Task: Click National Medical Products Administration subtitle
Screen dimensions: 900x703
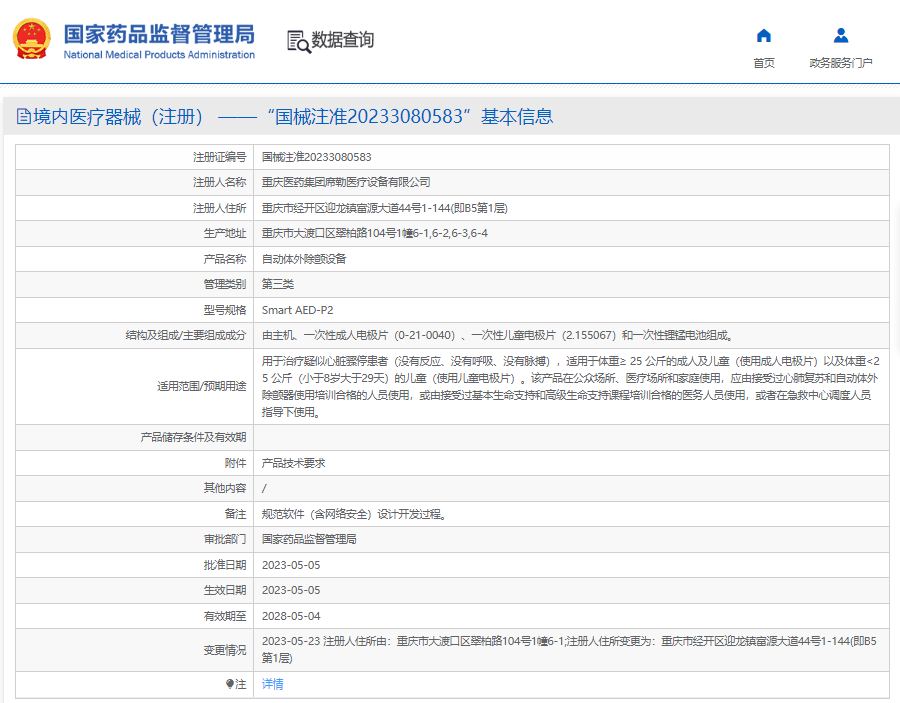Action: click(x=159, y=55)
